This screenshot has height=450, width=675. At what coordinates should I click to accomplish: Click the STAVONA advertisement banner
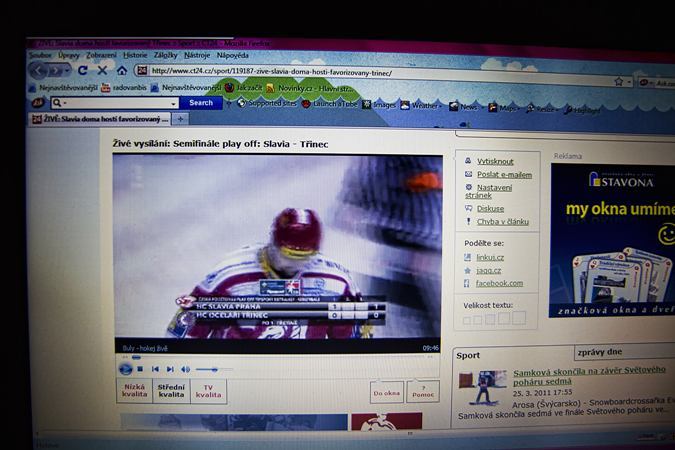point(612,240)
